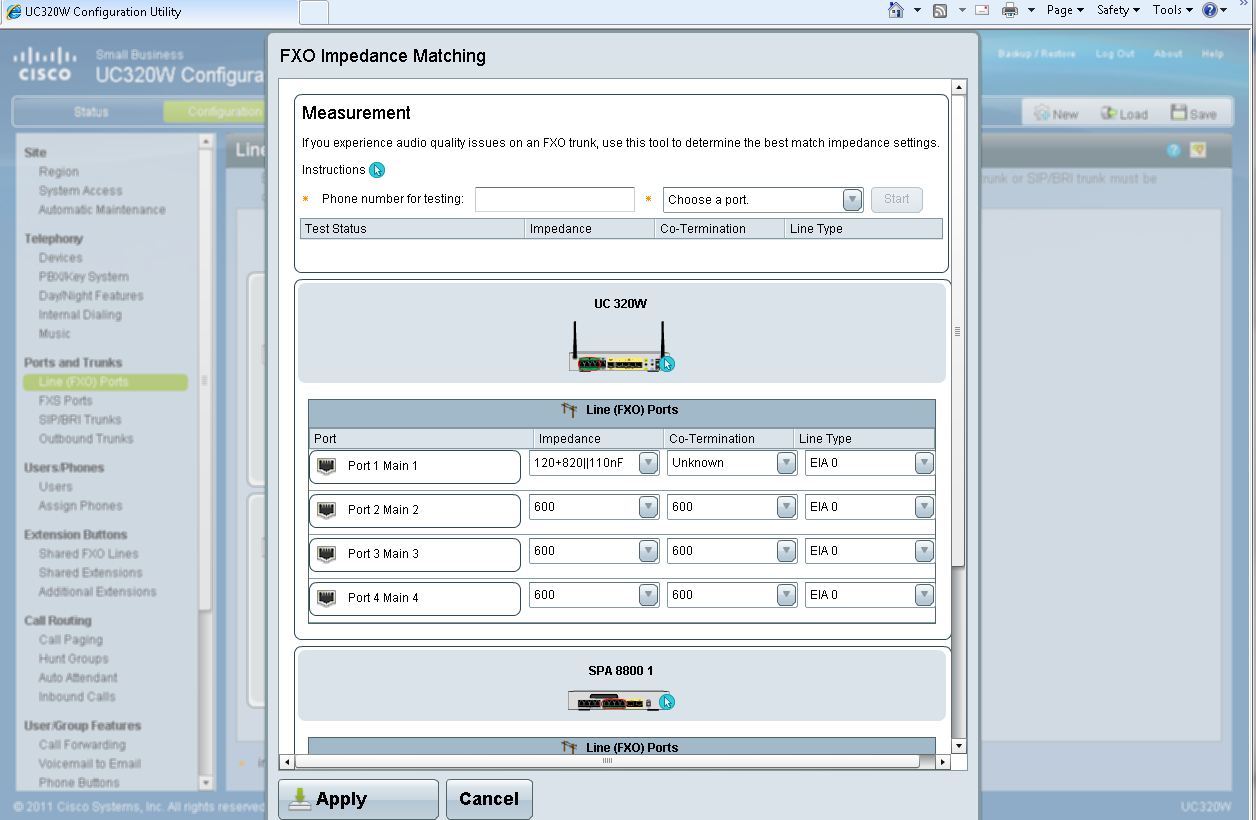The width and height of the screenshot is (1256, 820).
Task: Open Port 2 Line Type dropdown
Action: [x=924, y=507]
